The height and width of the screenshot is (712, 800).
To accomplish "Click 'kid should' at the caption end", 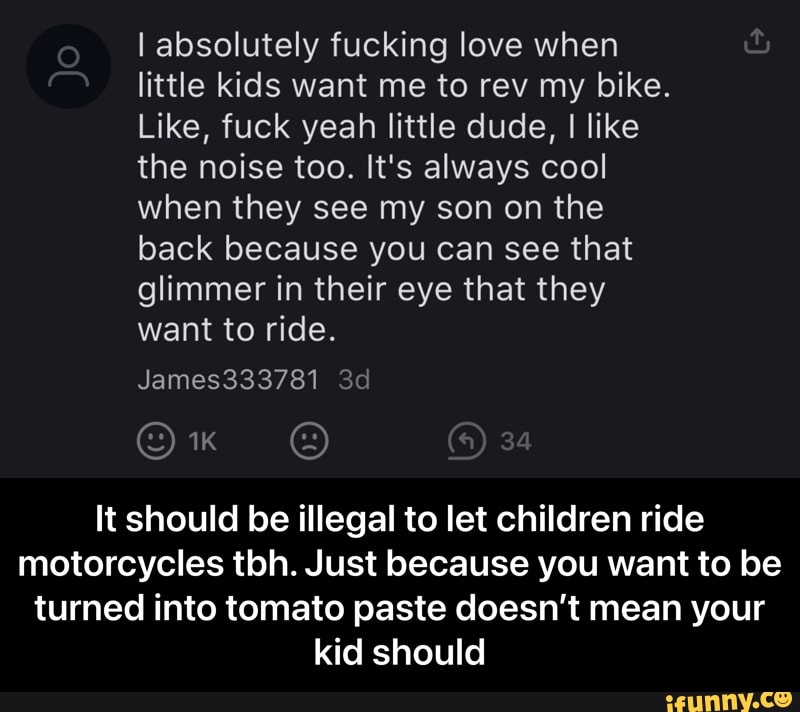I will click(x=399, y=652).
